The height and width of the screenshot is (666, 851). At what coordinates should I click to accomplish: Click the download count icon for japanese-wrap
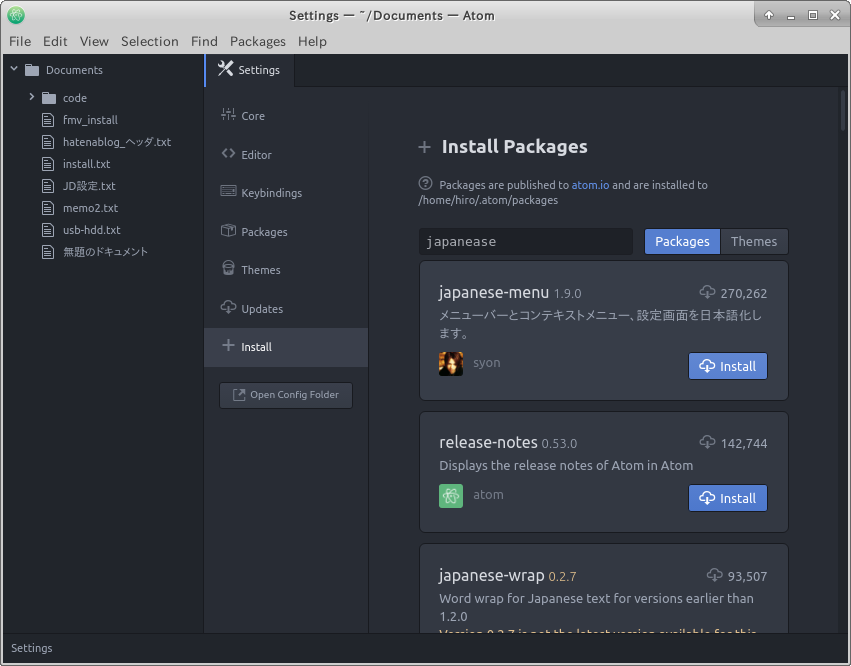714,575
